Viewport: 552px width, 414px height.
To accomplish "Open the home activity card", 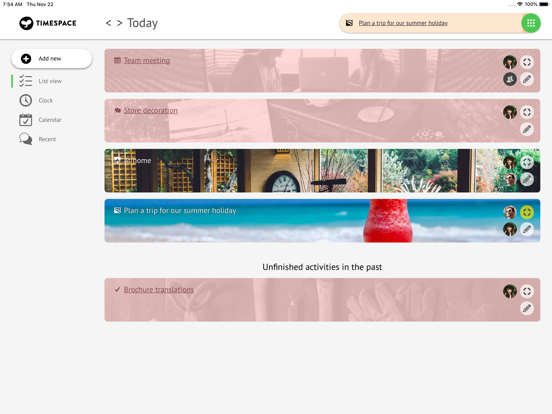I will [x=322, y=171].
